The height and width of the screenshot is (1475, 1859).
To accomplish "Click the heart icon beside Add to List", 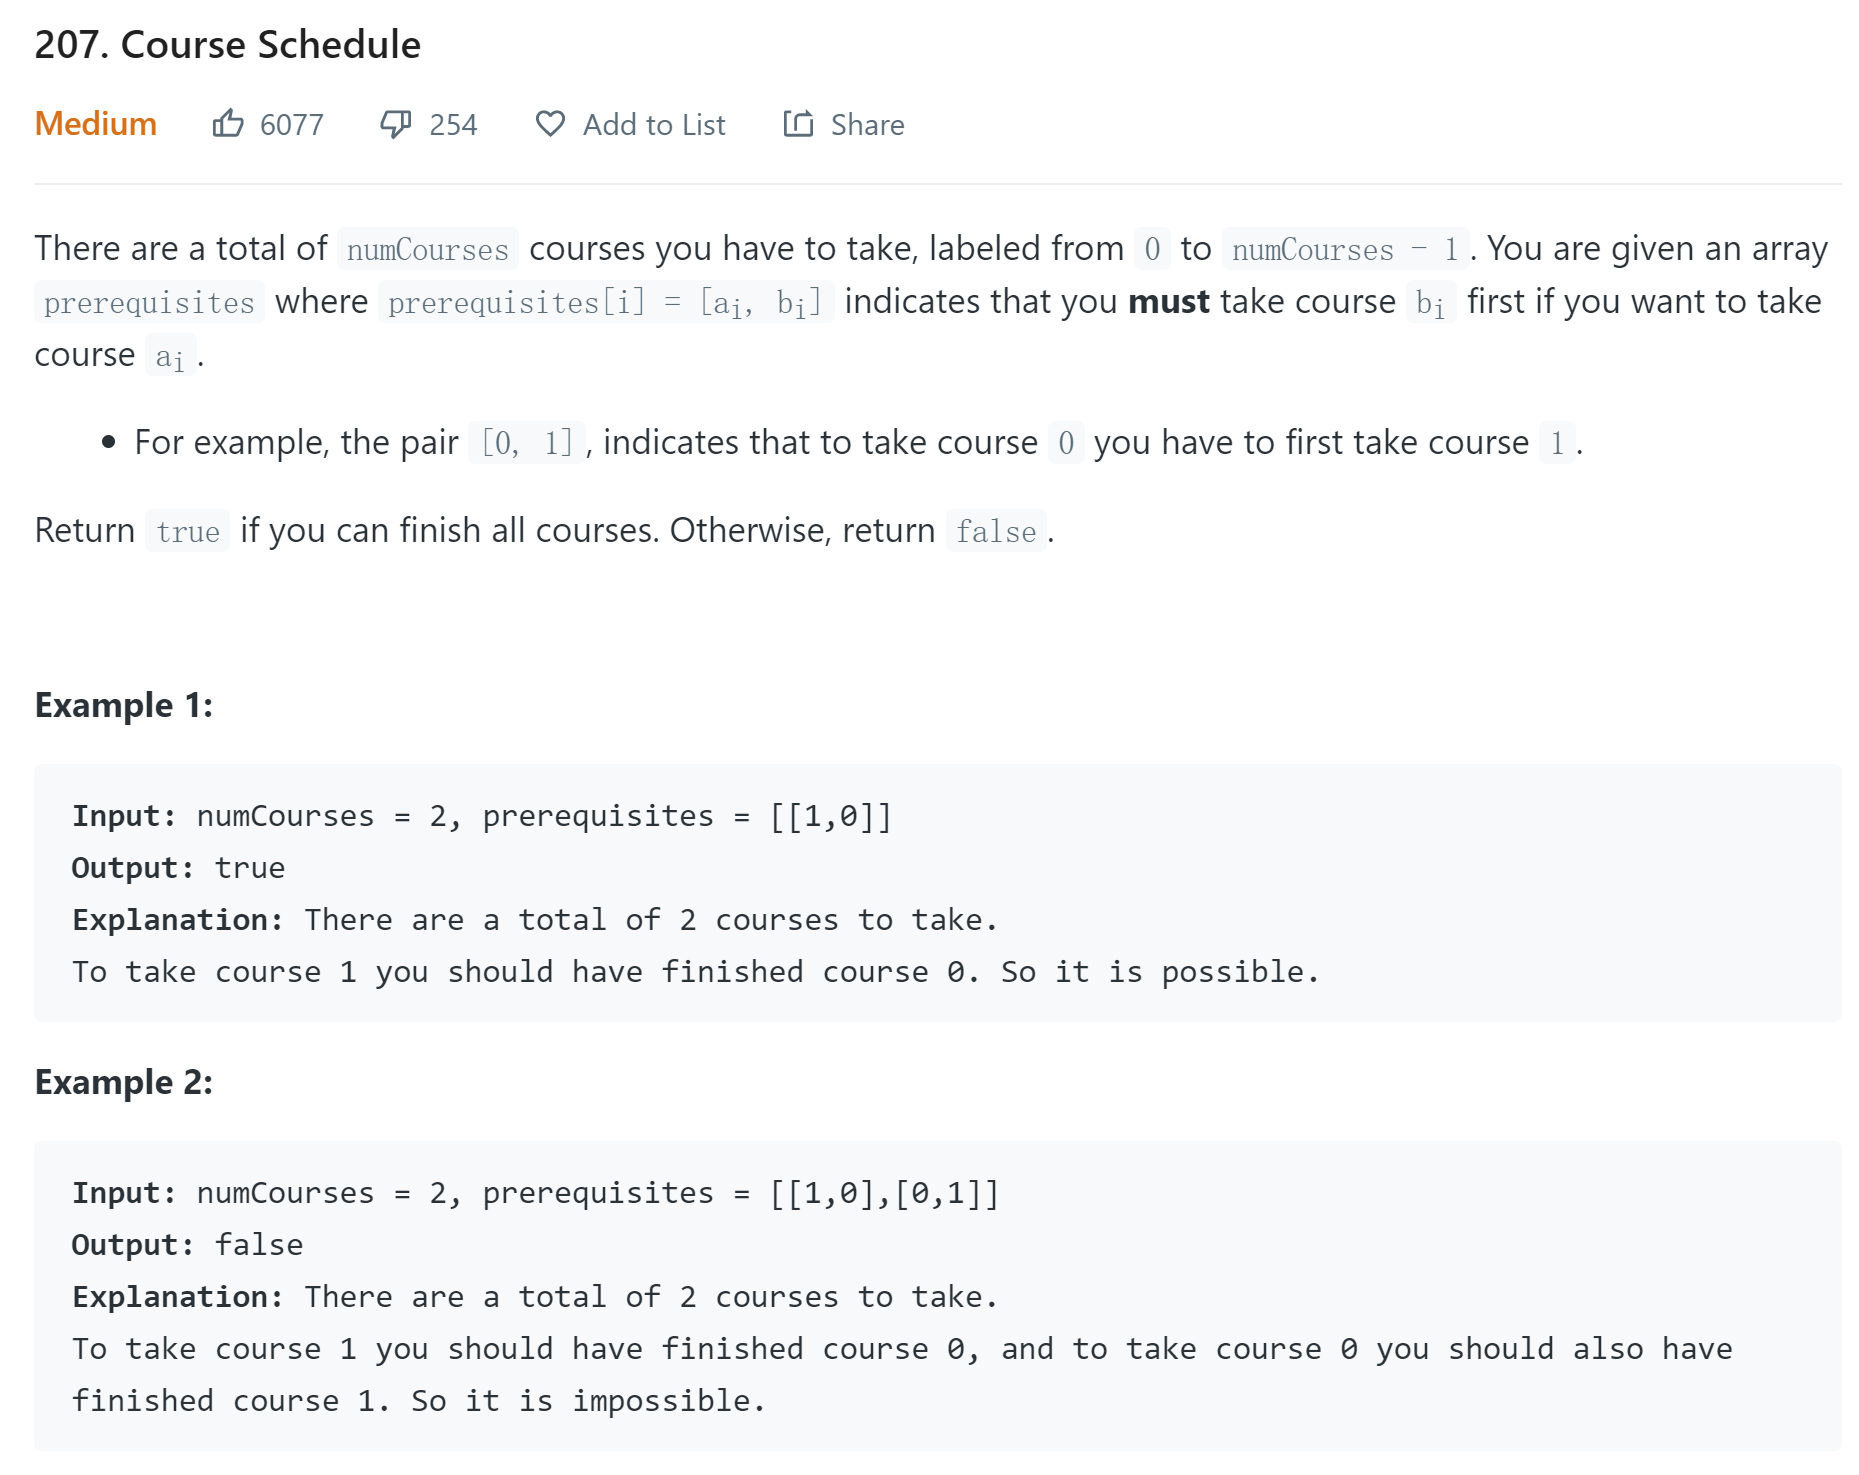I will (x=550, y=124).
